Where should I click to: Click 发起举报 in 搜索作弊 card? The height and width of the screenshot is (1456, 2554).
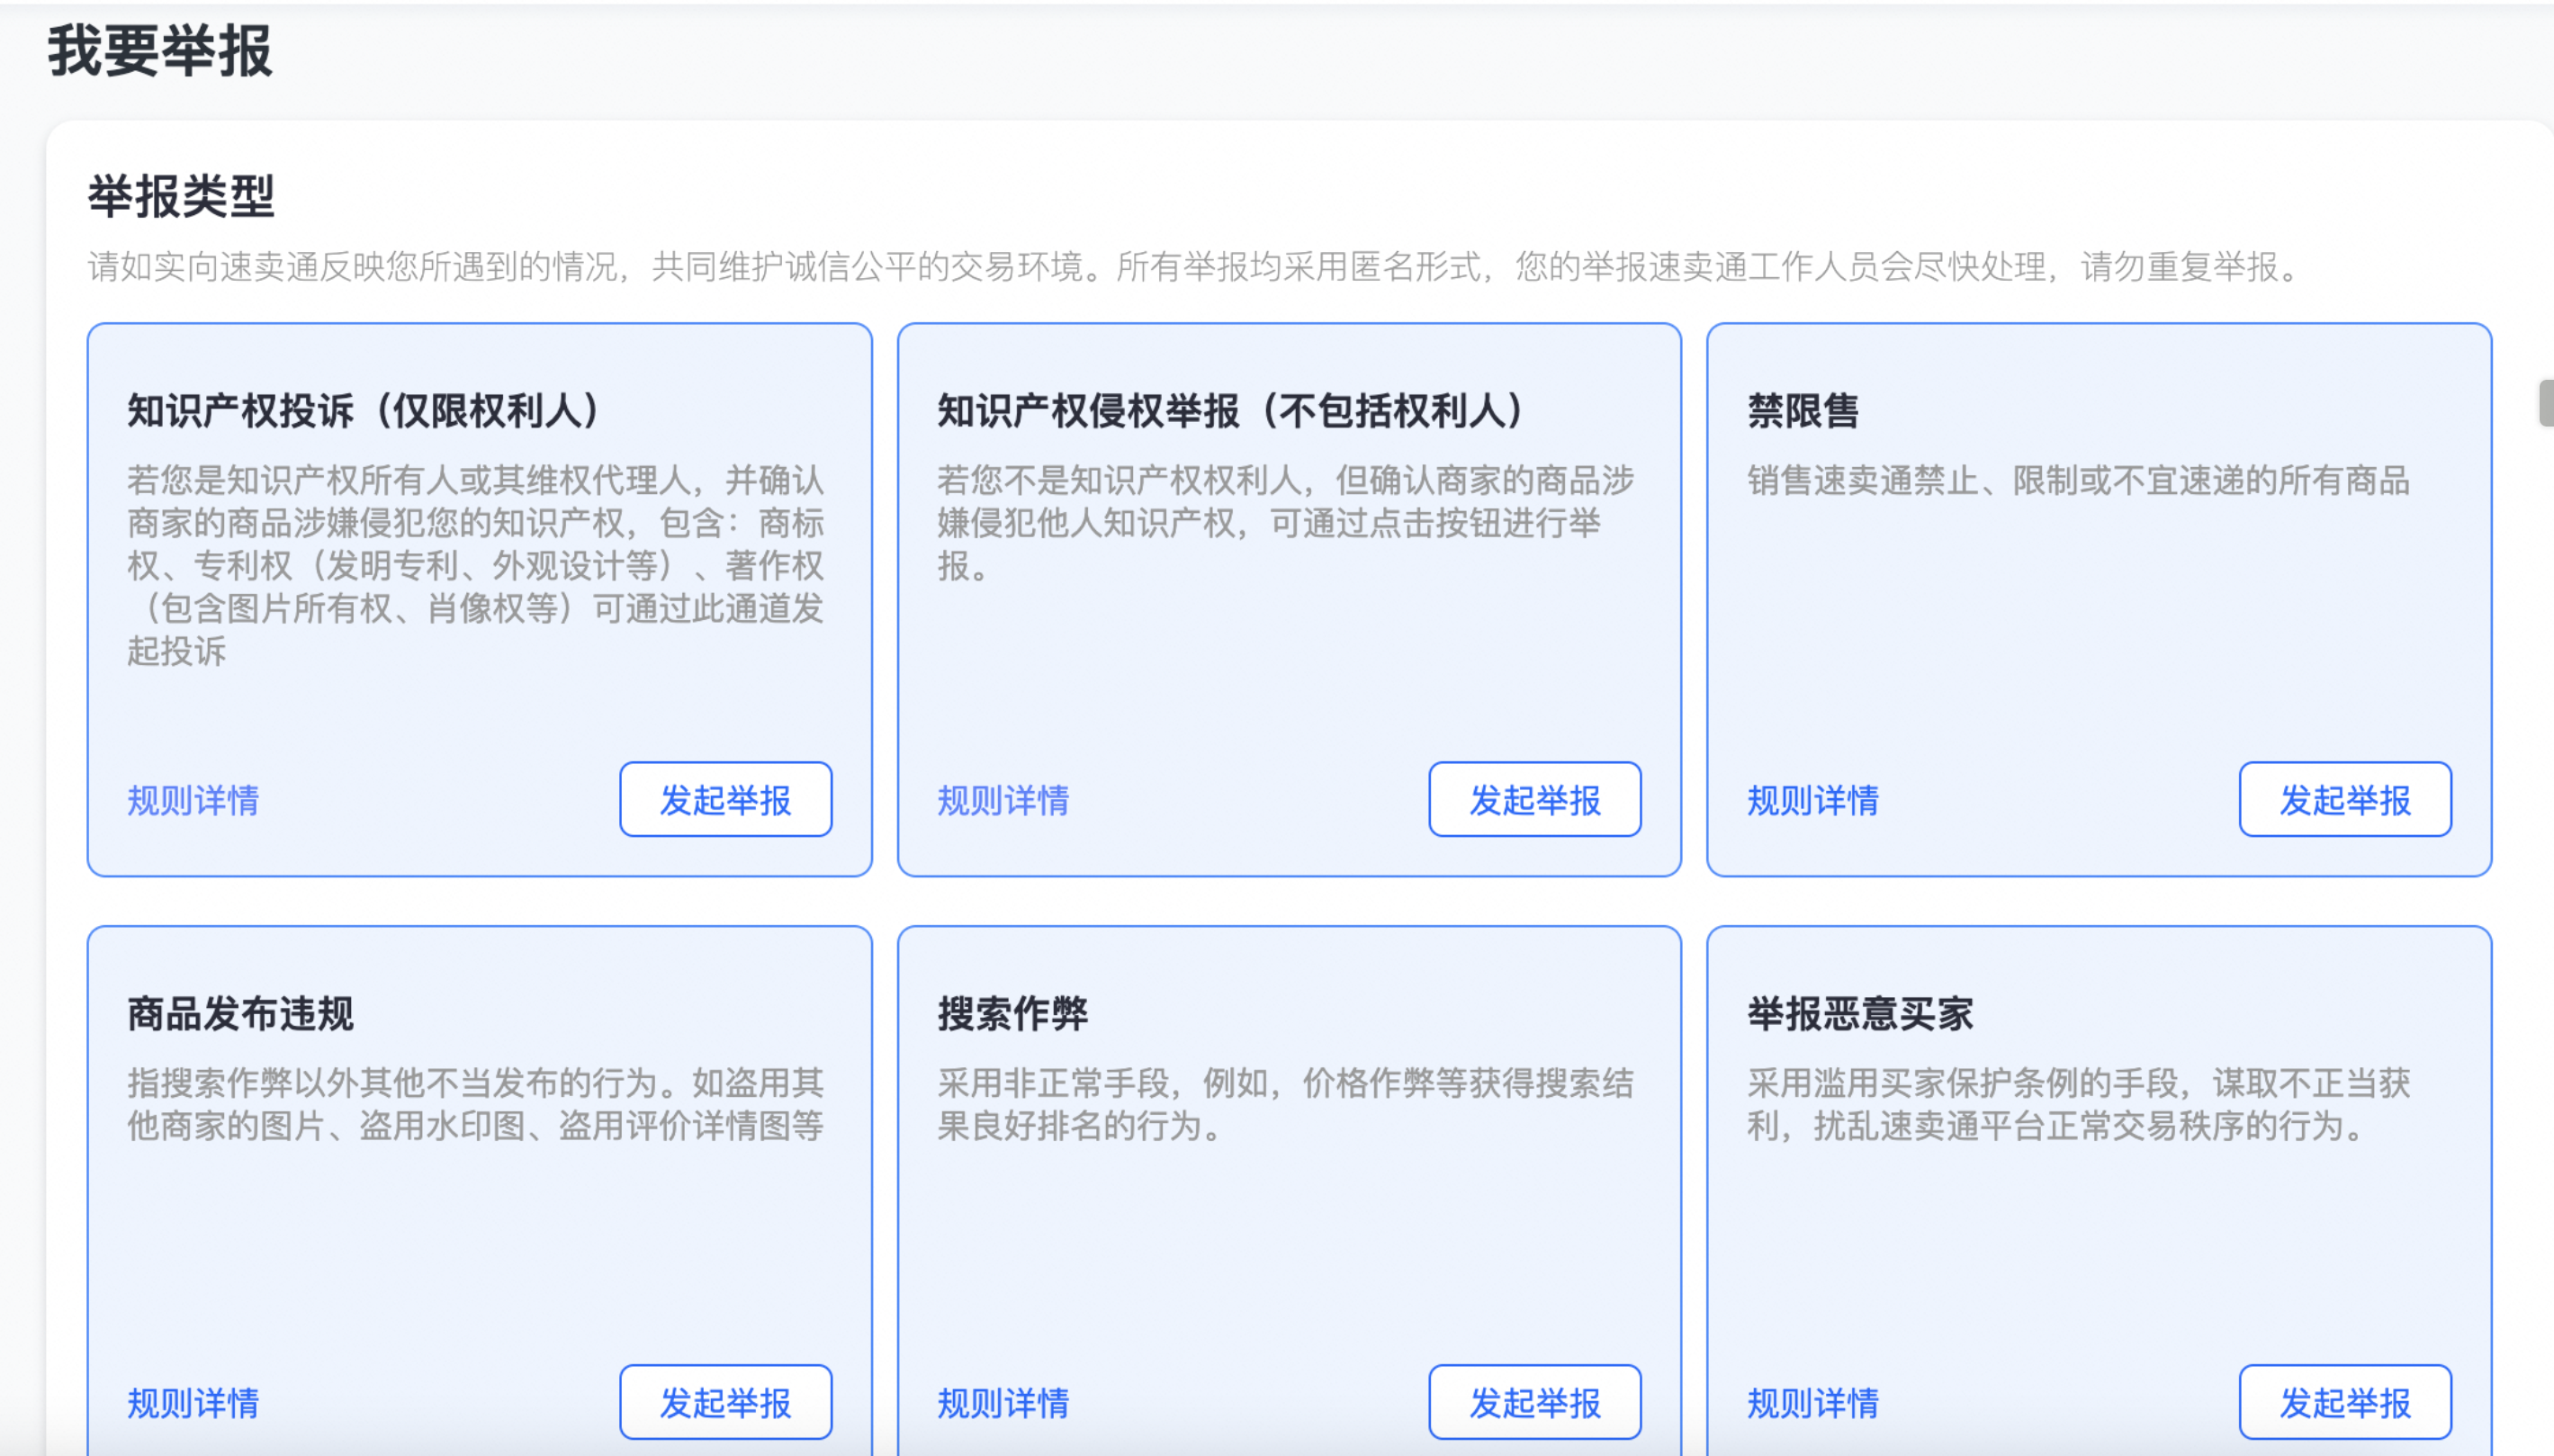(1535, 1402)
